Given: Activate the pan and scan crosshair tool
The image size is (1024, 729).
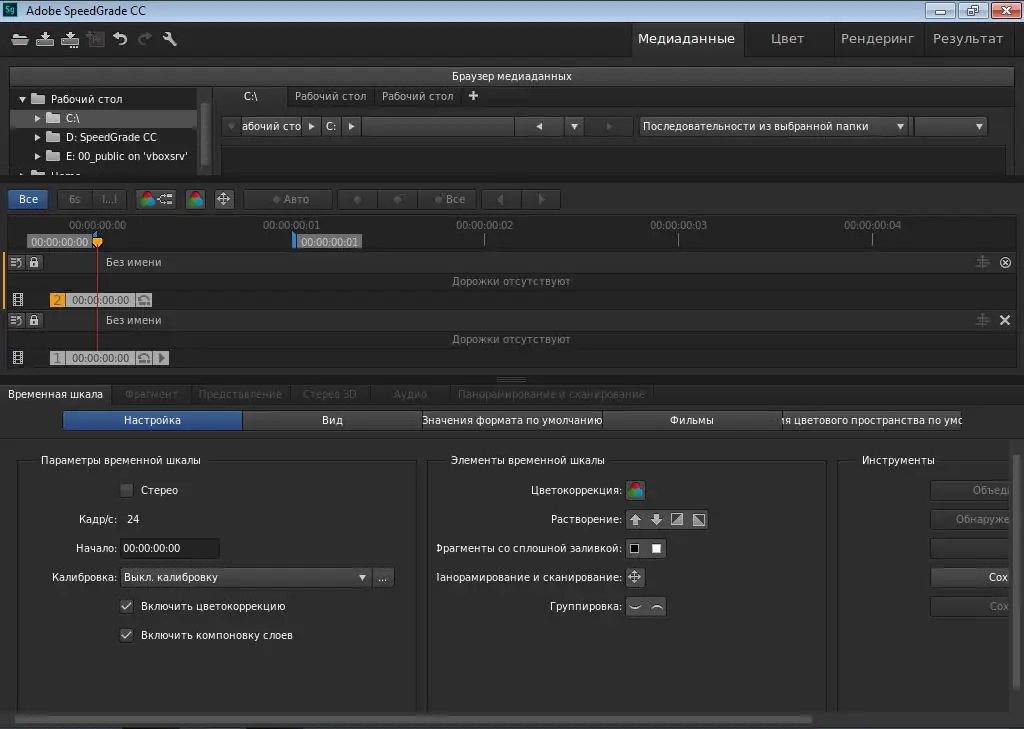Looking at the screenshot, I should point(224,199).
